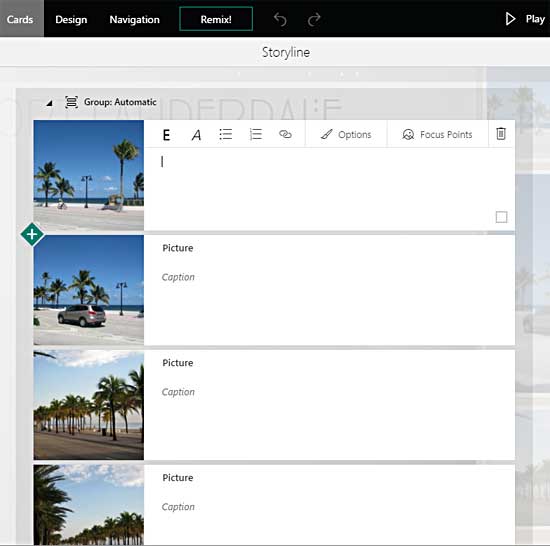The image size is (550, 546).
Task: Select the Cards tab
Action: [x=20, y=19]
